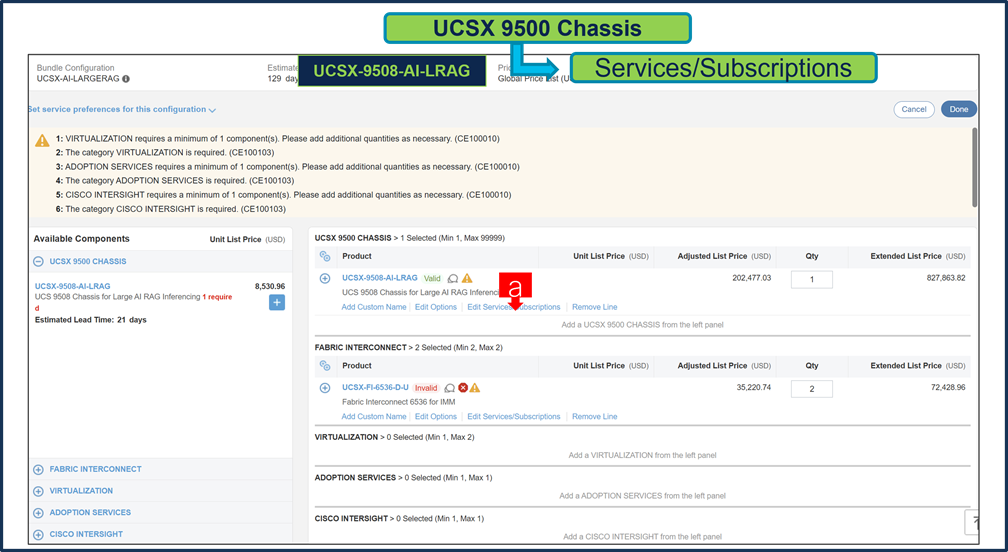Screen dimensions: 1008x552
Task: Click warning message 2 about VIRTUALIZATION category
Action: [165, 152]
